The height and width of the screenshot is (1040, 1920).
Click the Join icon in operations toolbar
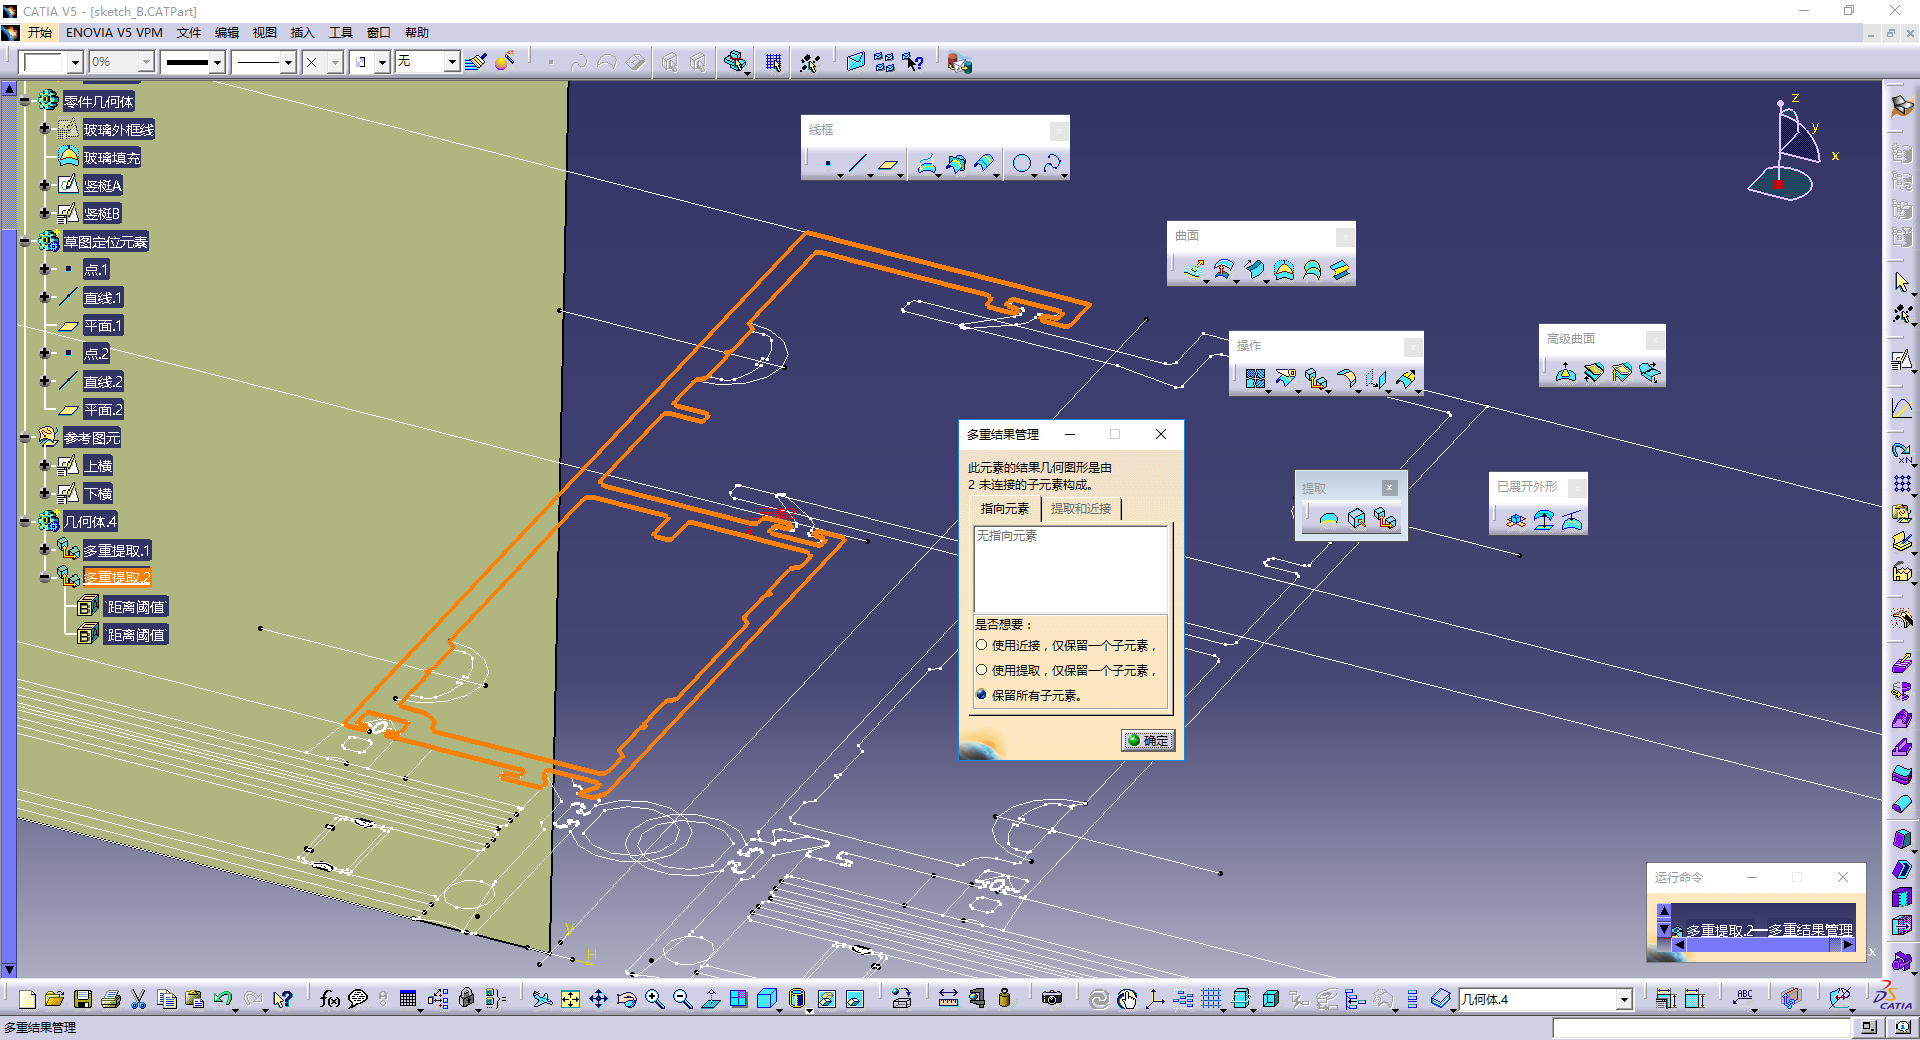(1255, 378)
